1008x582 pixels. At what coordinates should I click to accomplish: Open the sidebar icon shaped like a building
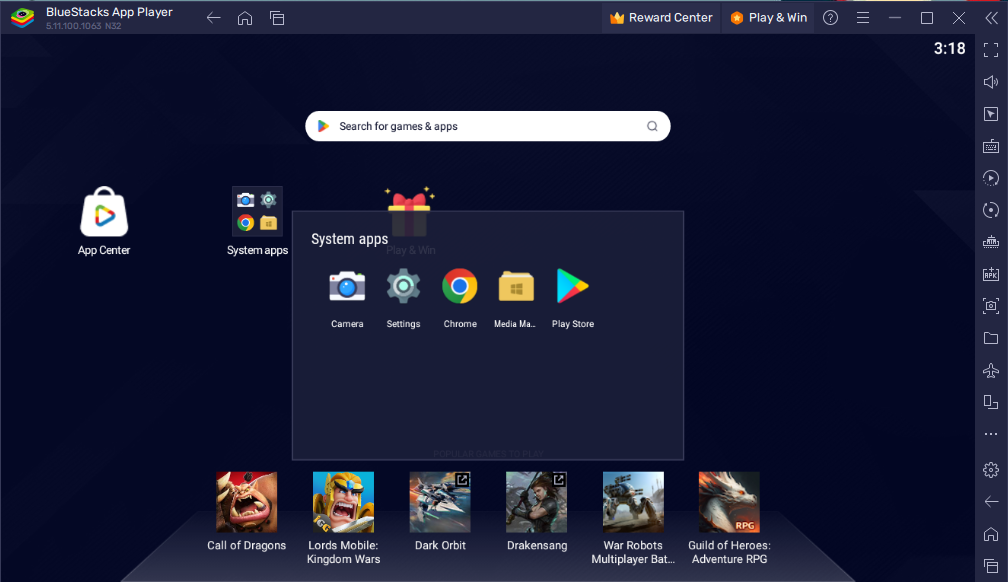coord(991,242)
